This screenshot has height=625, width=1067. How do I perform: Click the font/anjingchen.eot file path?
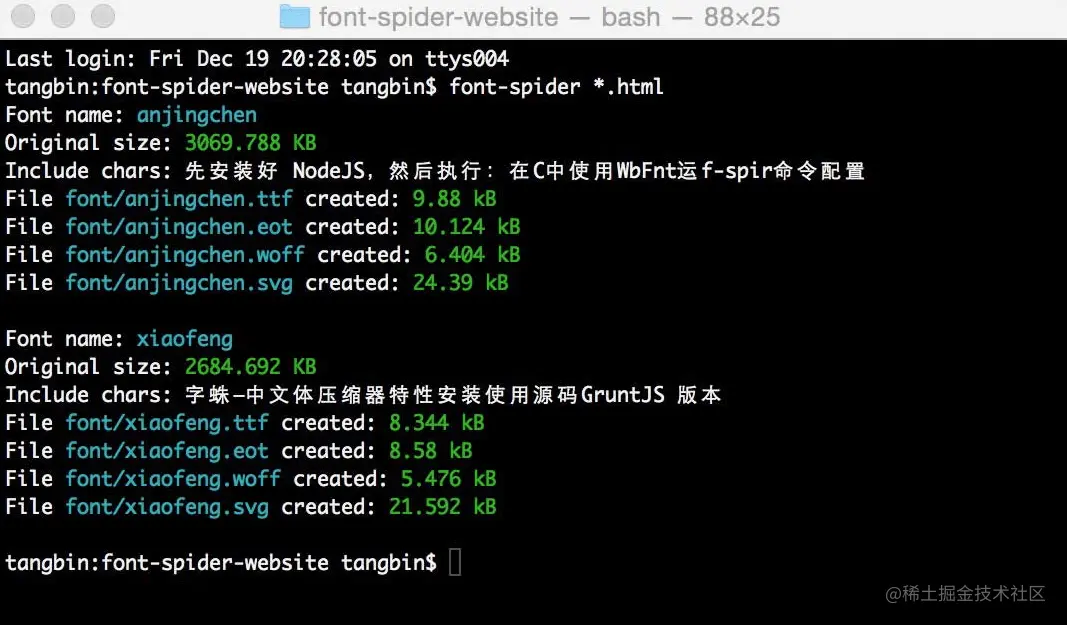179,227
